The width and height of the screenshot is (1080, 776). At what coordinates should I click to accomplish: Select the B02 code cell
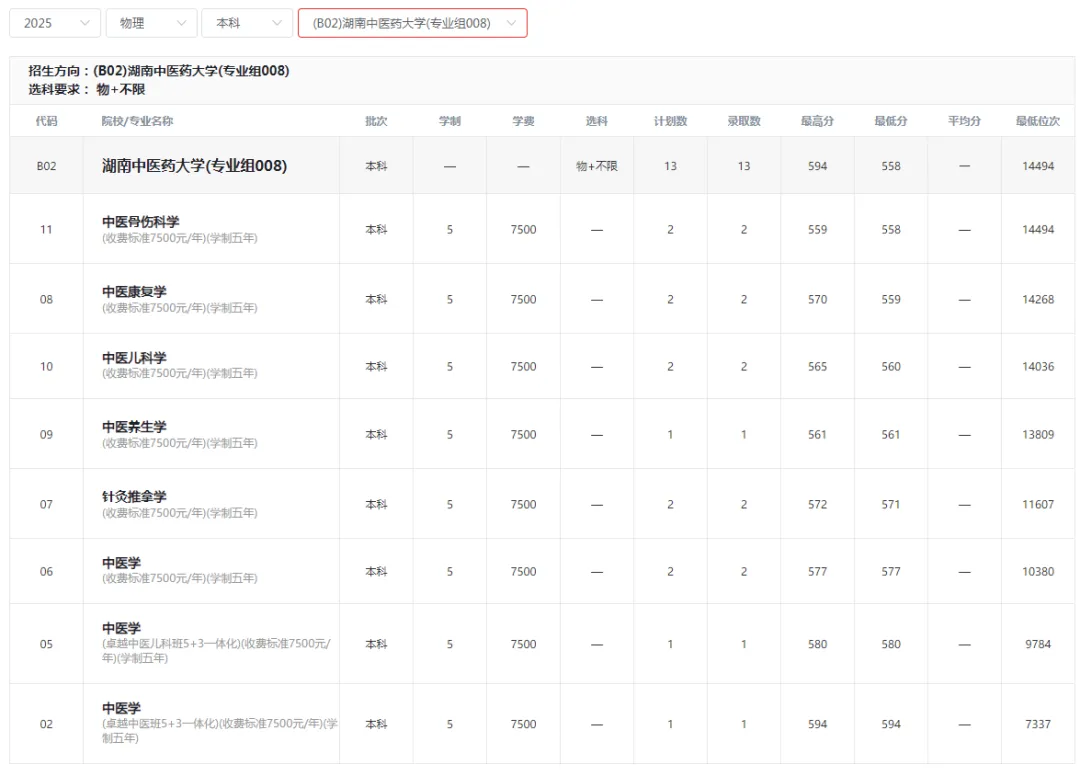tap(46, 166)
